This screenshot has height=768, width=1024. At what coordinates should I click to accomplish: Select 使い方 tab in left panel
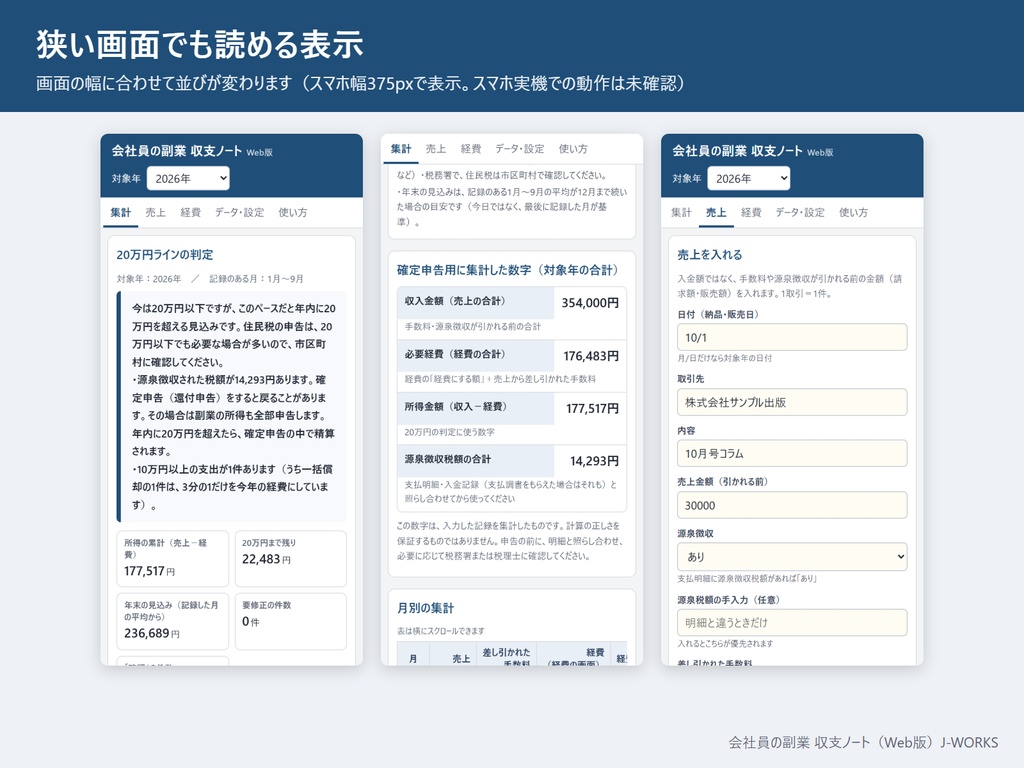pyautogui.click(x=293, y=213)
